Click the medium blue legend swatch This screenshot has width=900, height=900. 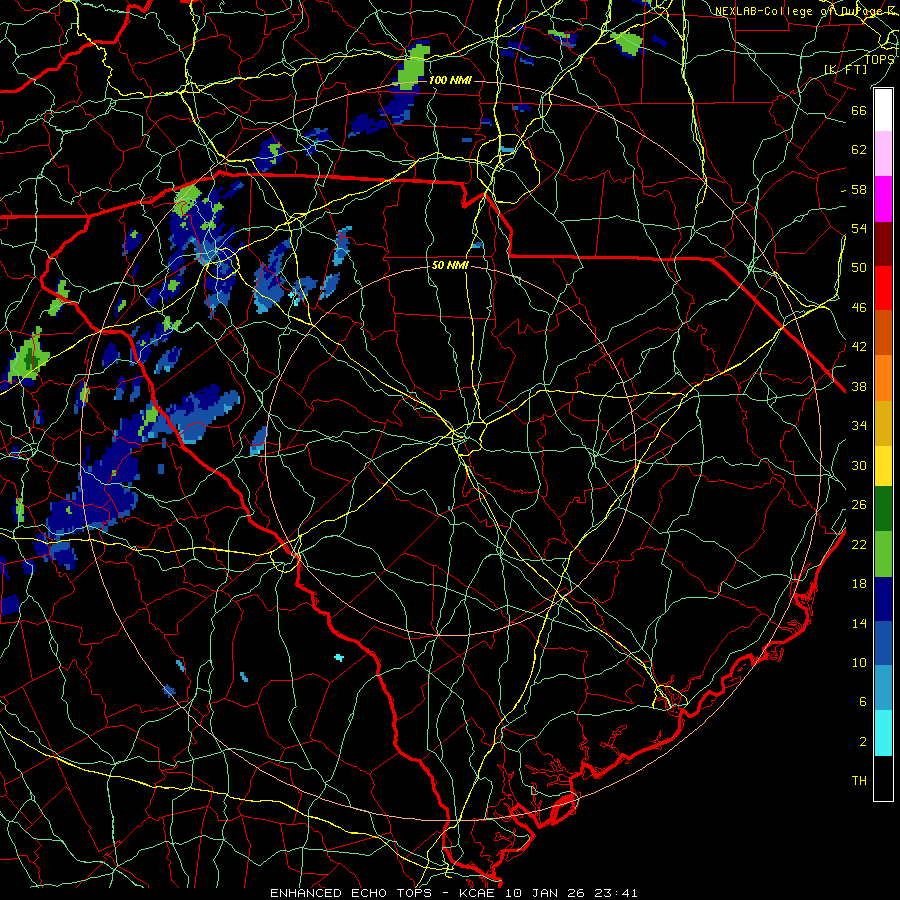pyautogui.click(x=883, y=643)
